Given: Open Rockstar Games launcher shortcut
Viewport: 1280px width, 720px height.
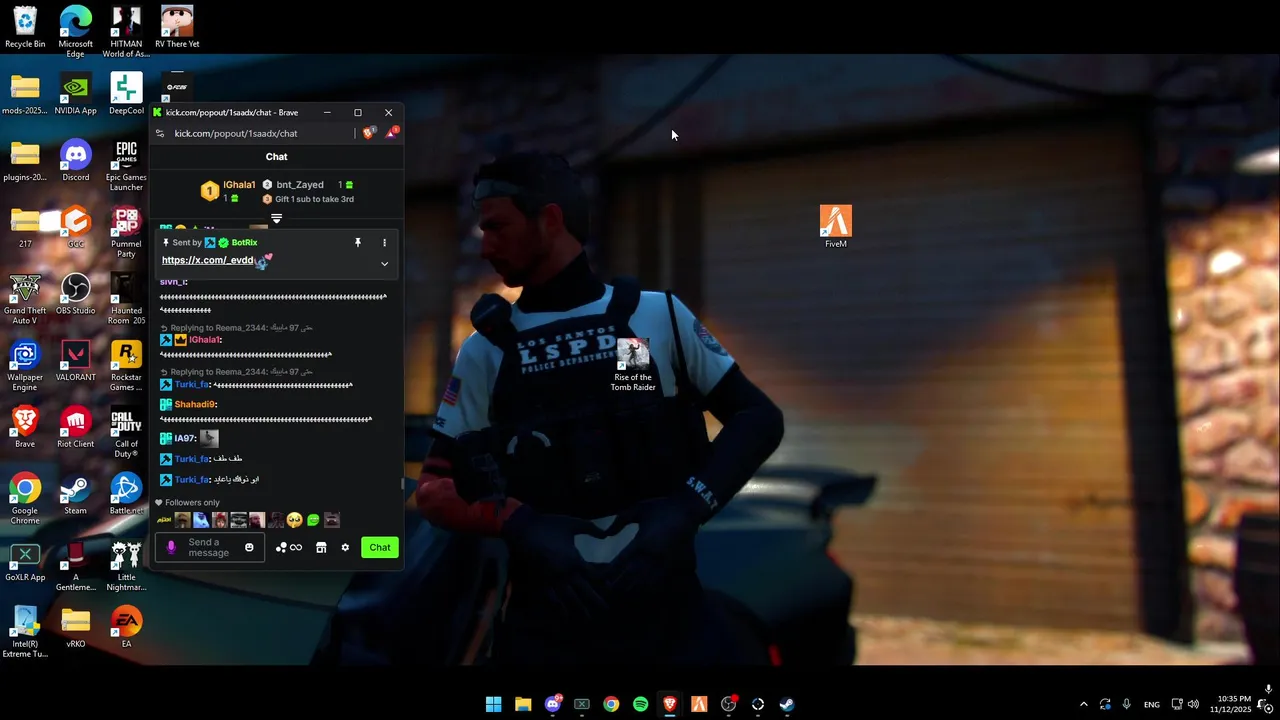Looking at the screenshot, I should [126, 366].
